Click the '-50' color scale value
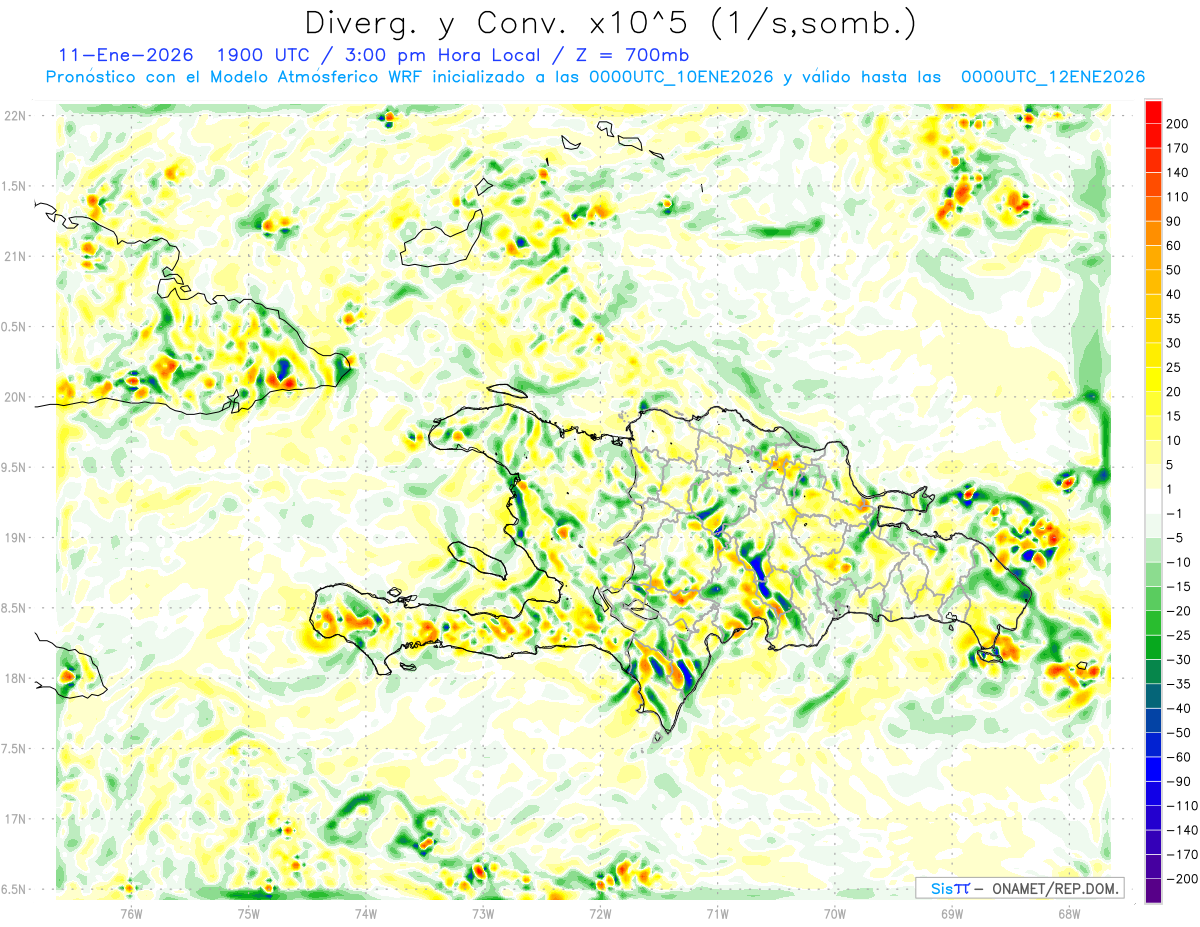Screen dimensions: 1200x927 (x=1180, y=733)
